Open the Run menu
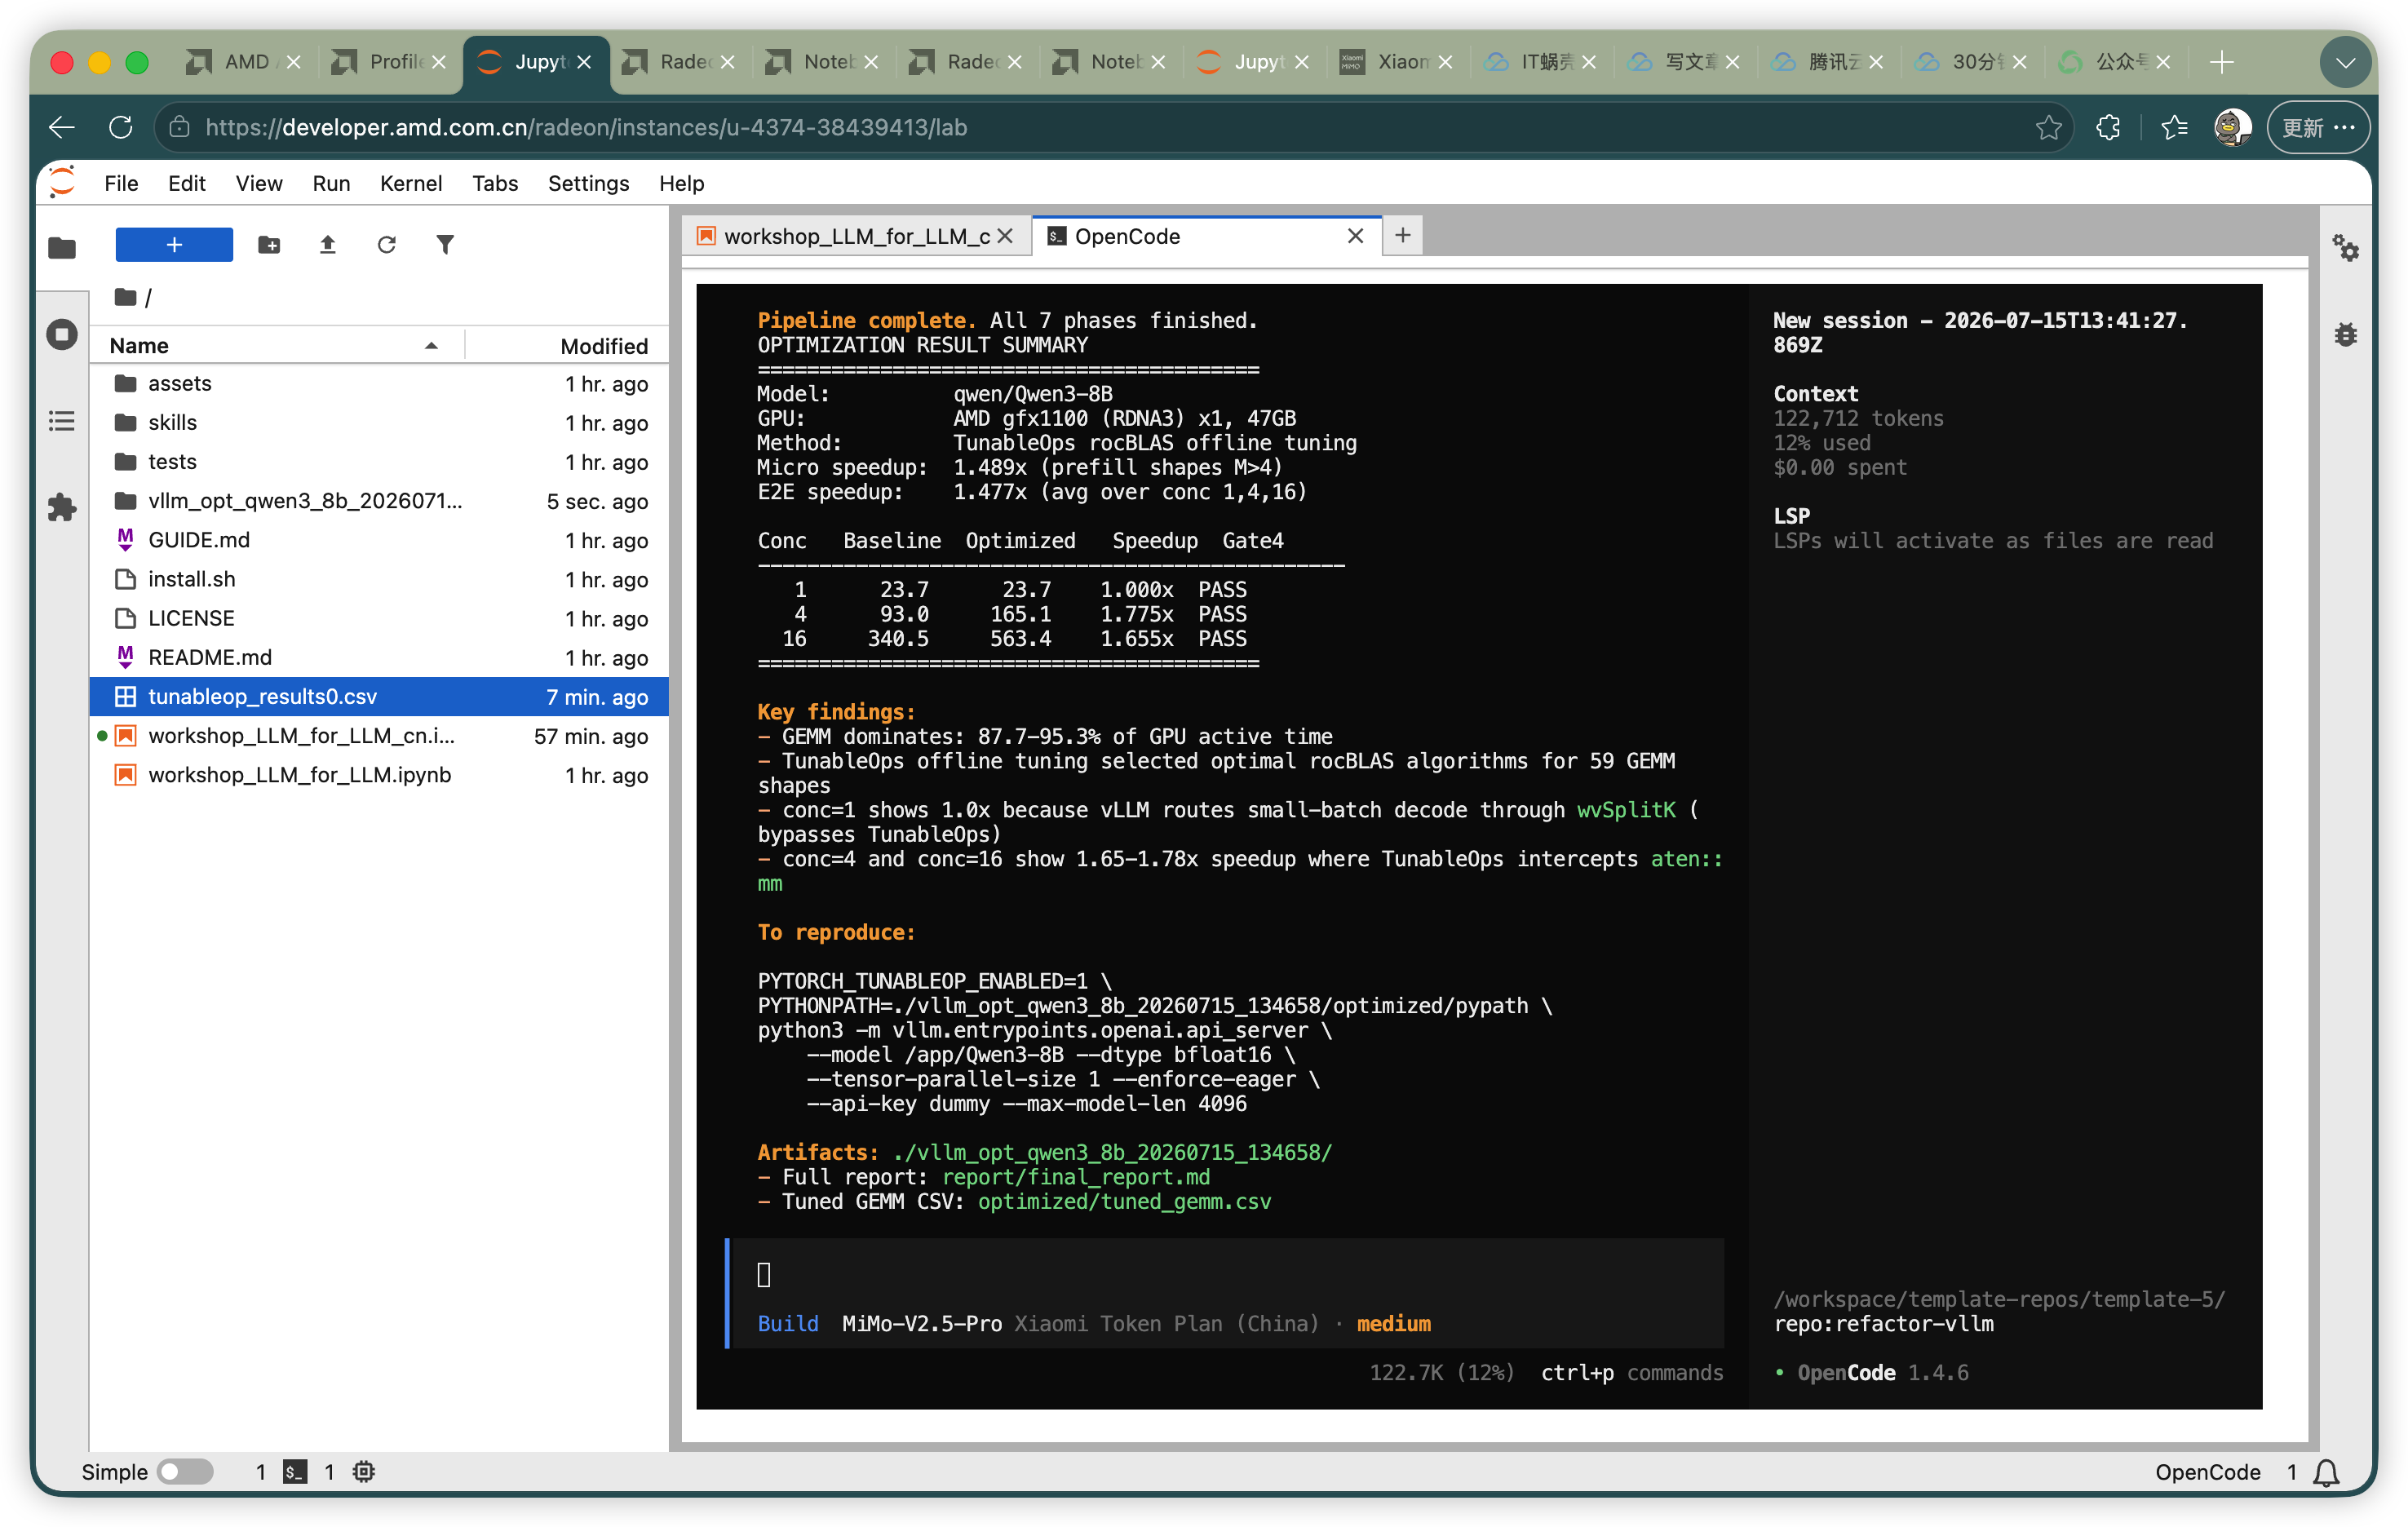Viewport: 2408px width, 1527px height. 331,183
